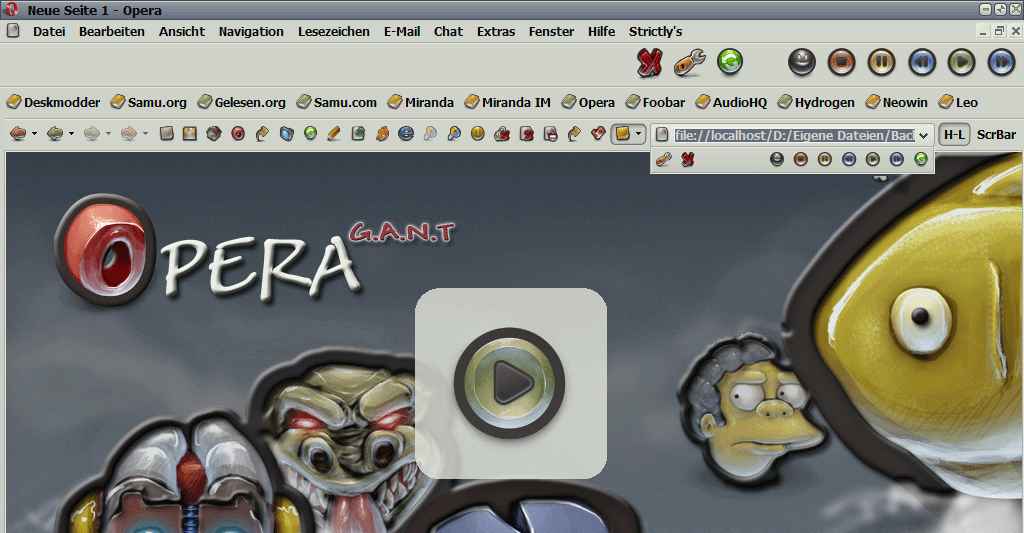Open the Bearbeiten menu
Viewport: 1024px width, 533px height.
pos(112,31)
